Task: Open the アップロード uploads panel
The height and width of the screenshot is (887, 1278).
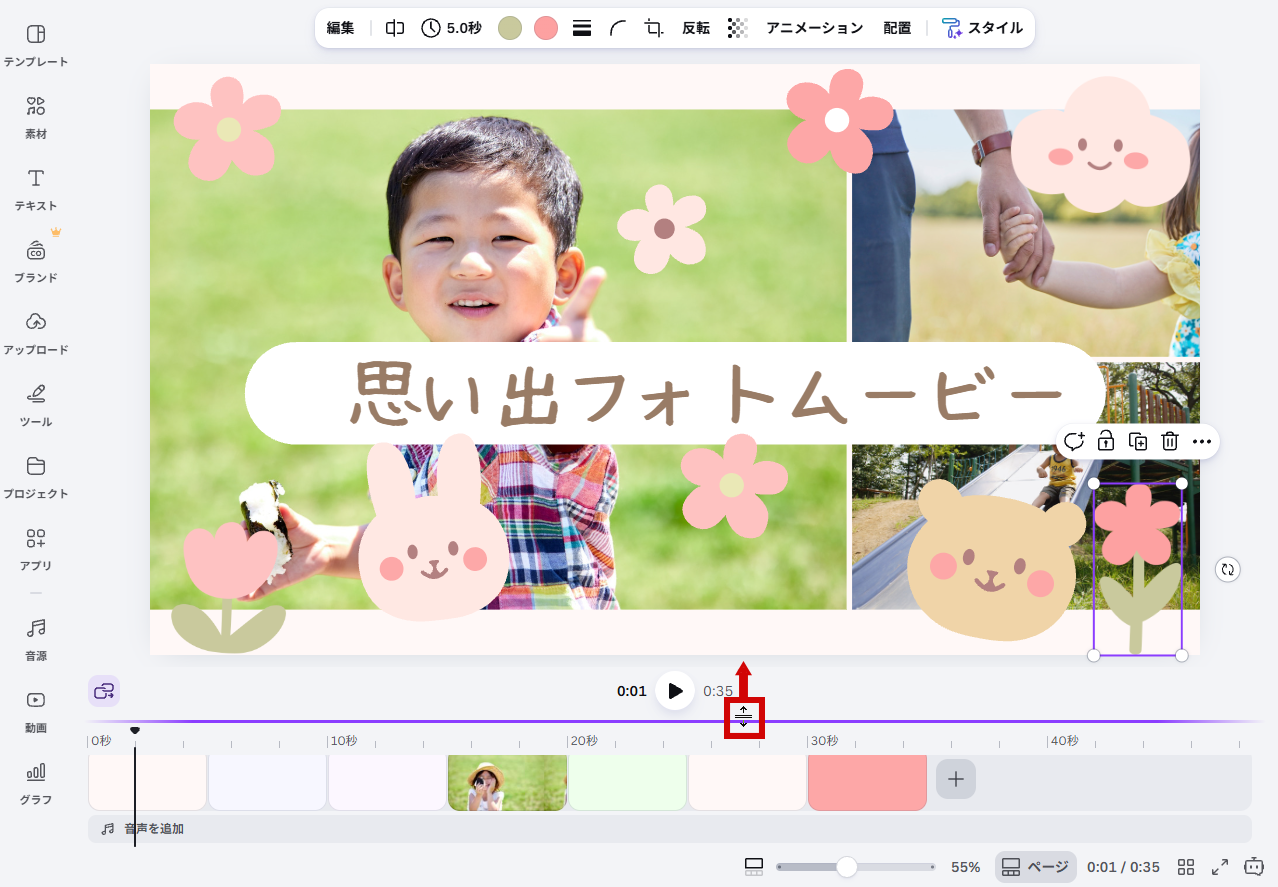Action: (36, 333)
